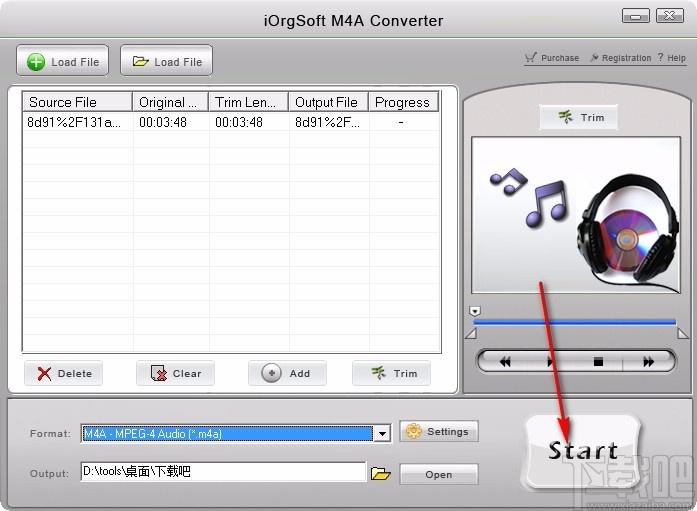Open the format Settings button
Screen dimensions: 697x511
tap(439, 431)
